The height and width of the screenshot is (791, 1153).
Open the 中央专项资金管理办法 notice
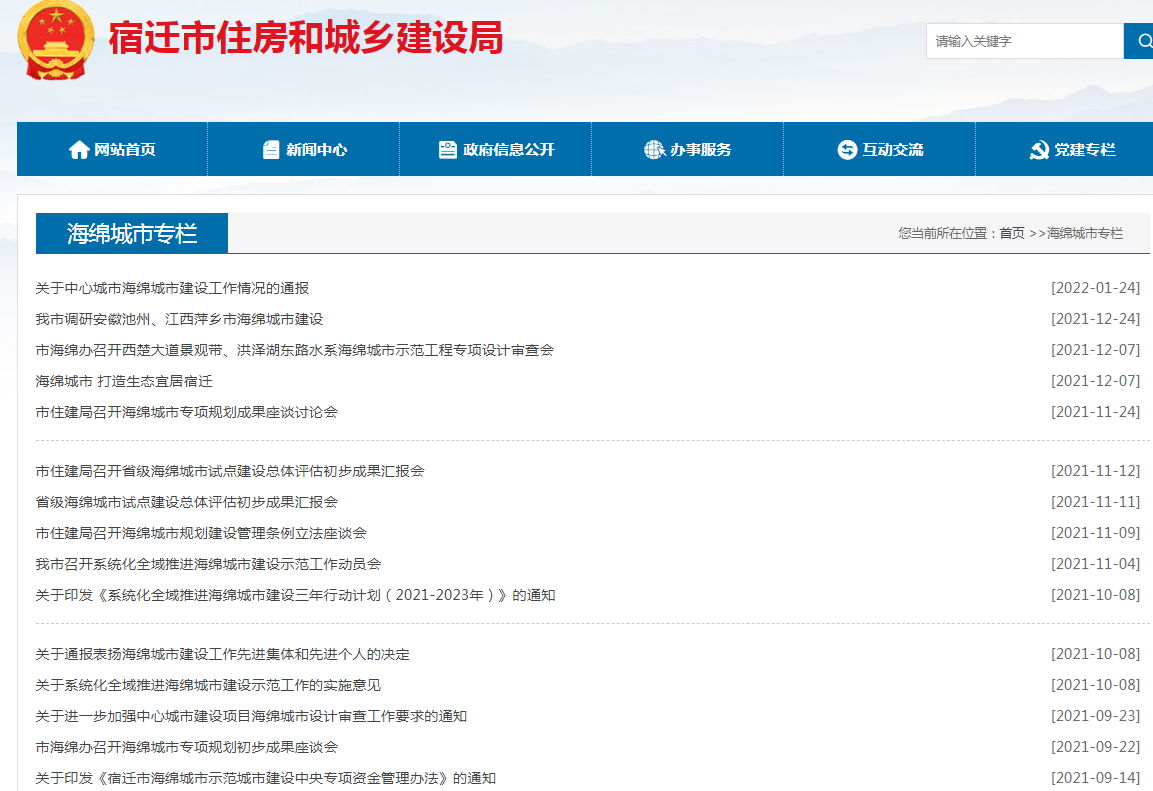[x=265, y=777]
